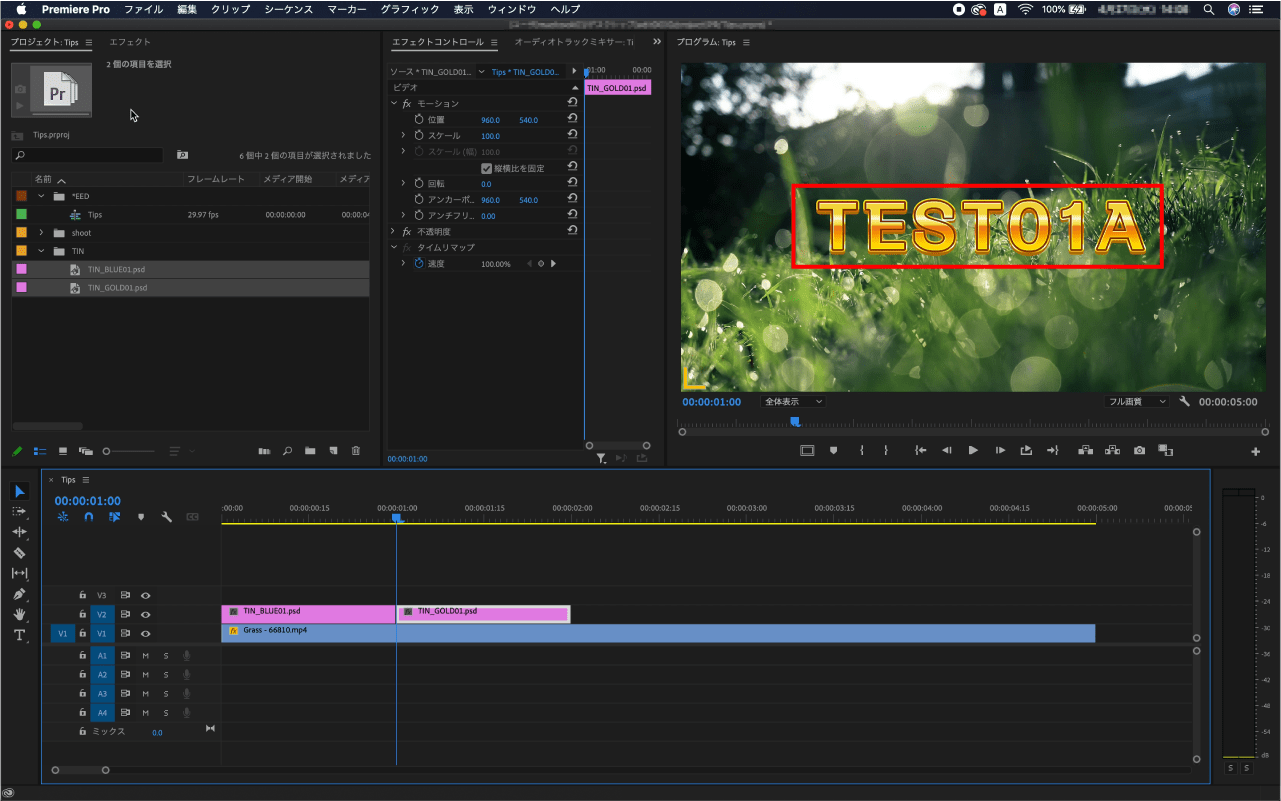This screenshot has width=1281, height=801.
Task: Open the シーケンス menu
Action: [x=289, y=9]
